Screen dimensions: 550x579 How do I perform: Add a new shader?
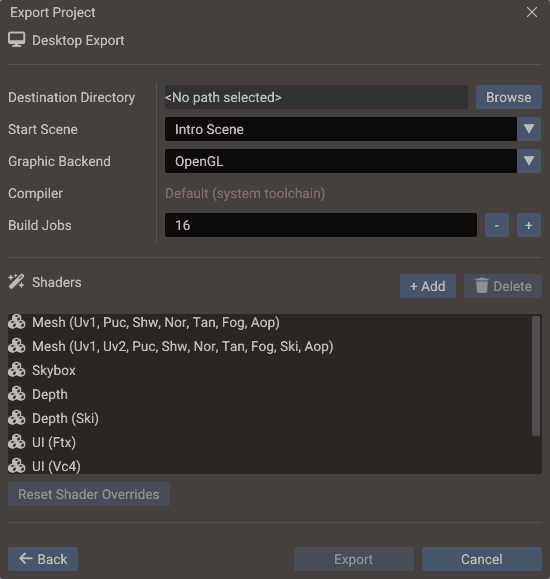point(428,286)
